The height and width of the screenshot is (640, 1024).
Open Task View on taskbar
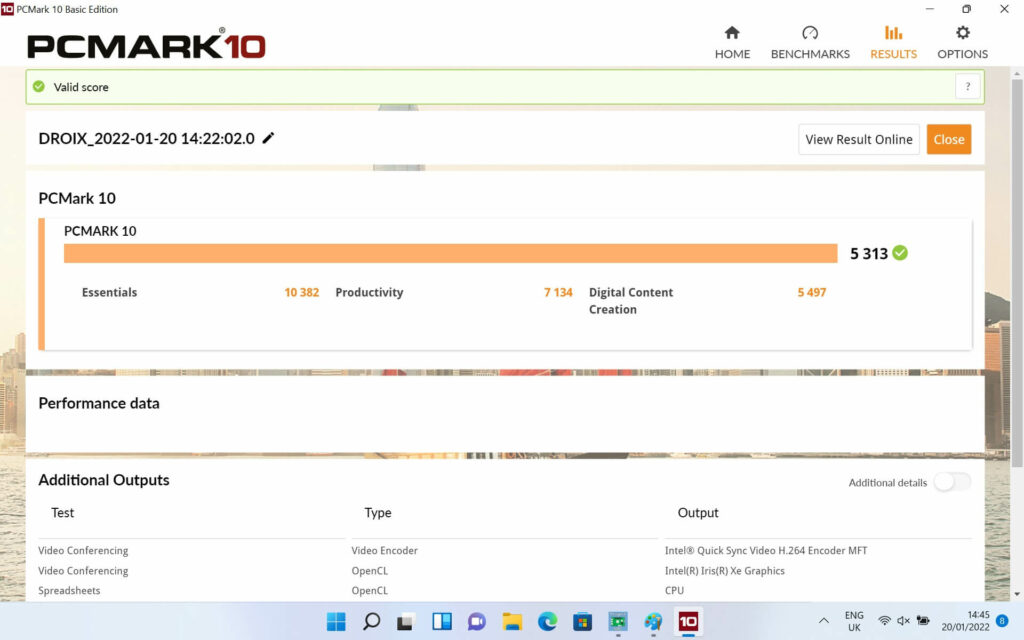click(x=406, y=621)
